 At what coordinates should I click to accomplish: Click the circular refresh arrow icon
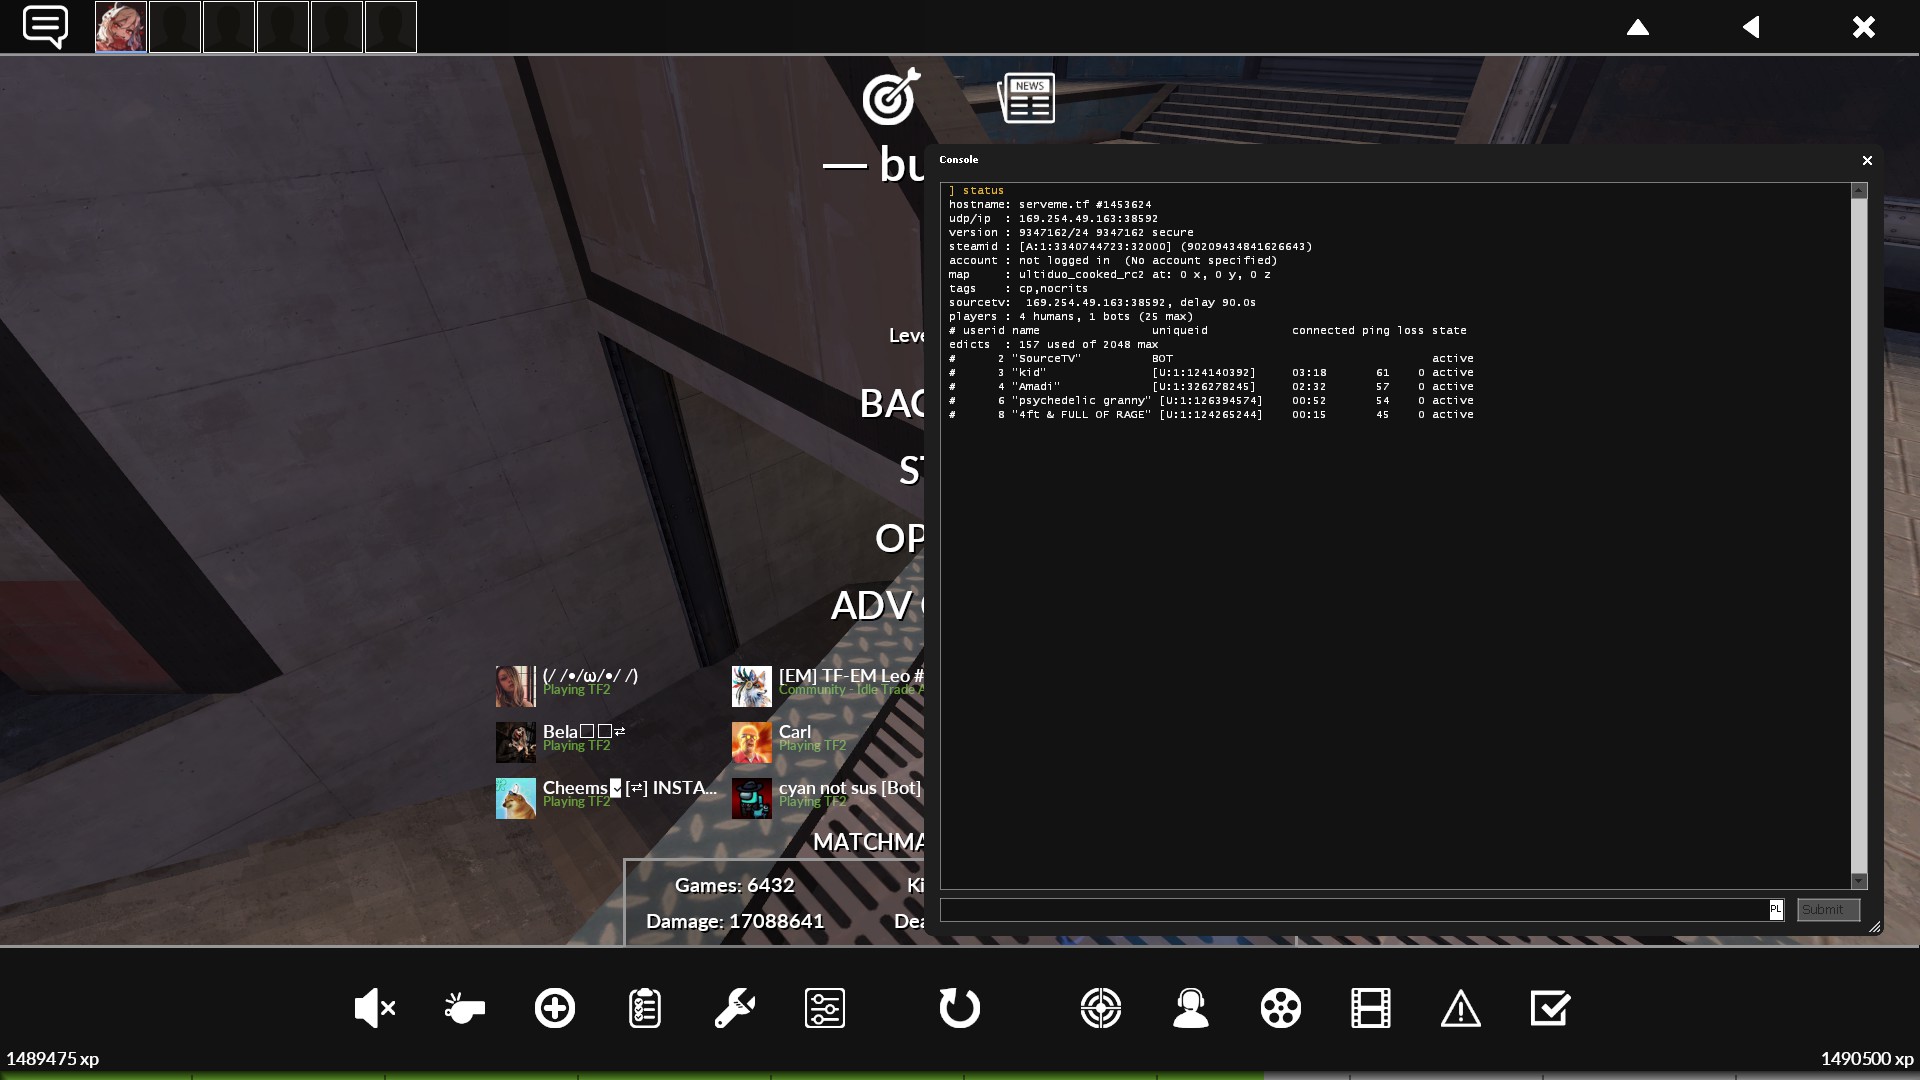click(x=959, y=1008)
